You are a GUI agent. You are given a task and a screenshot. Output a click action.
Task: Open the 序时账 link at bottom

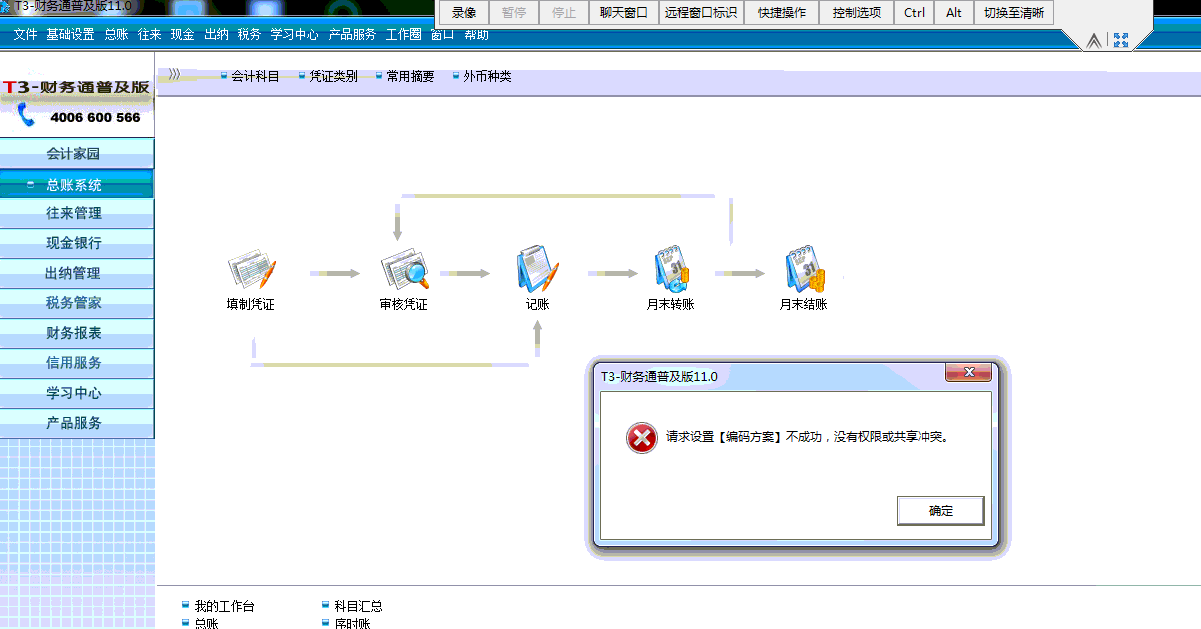(x=352, y=623)
